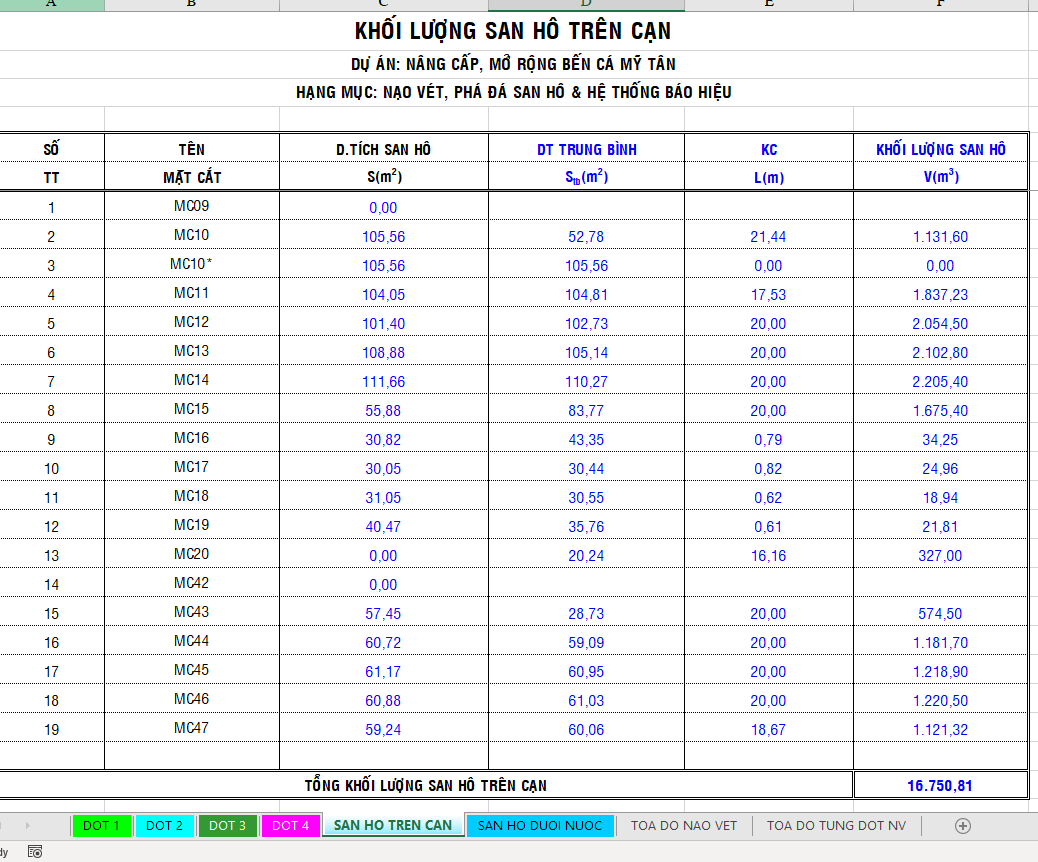Select cell MC47
Image resolution: width=1038 pixels, height=862 pixels.
click(x=191, y=728)
